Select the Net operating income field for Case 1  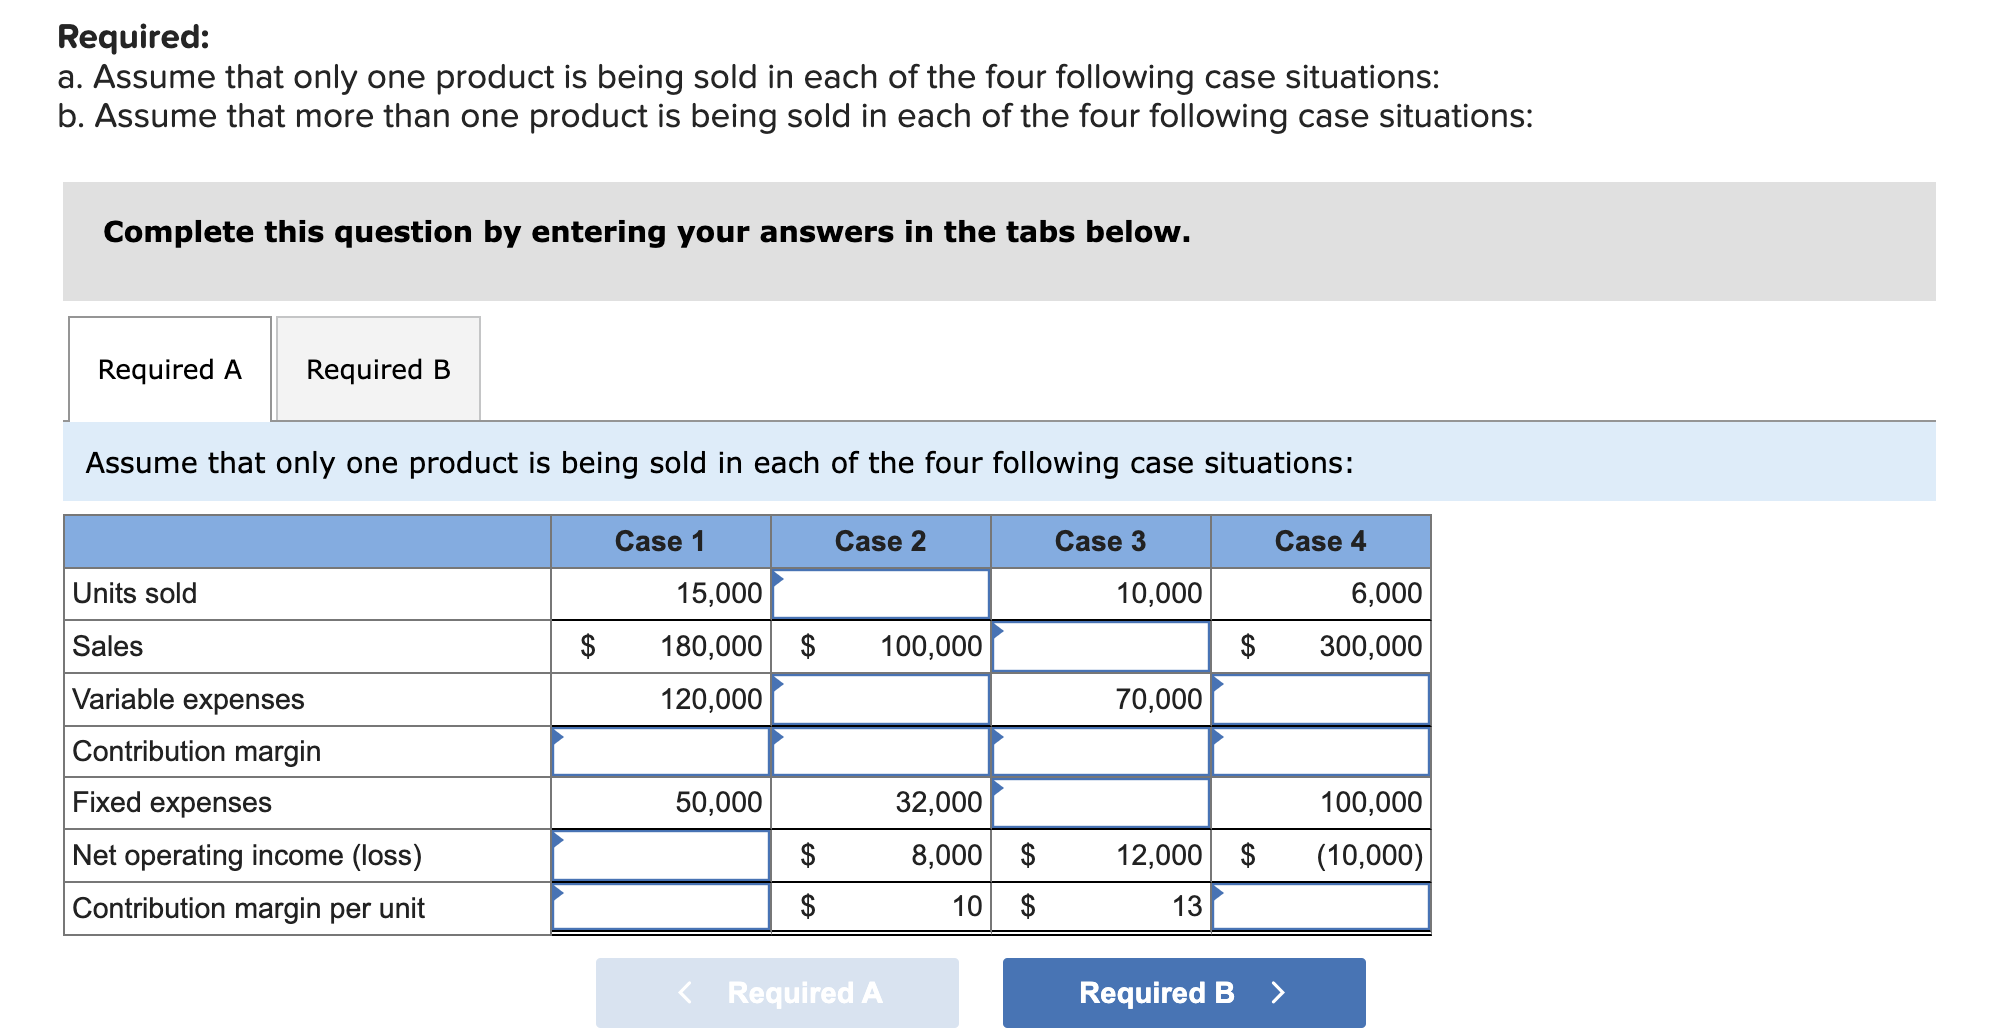[660, 855]
